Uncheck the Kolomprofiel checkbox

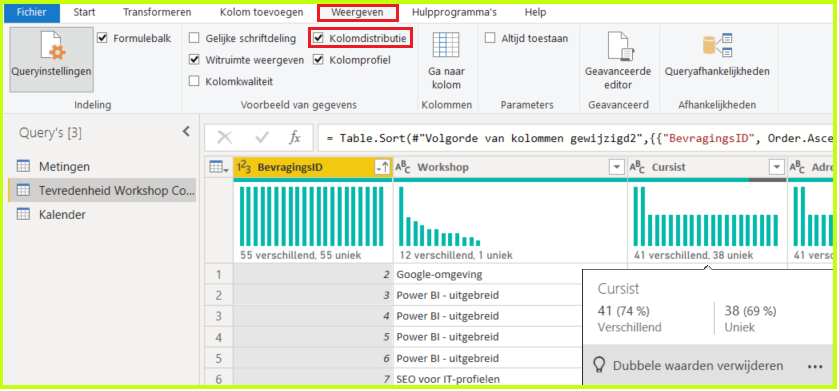point(318,60)
